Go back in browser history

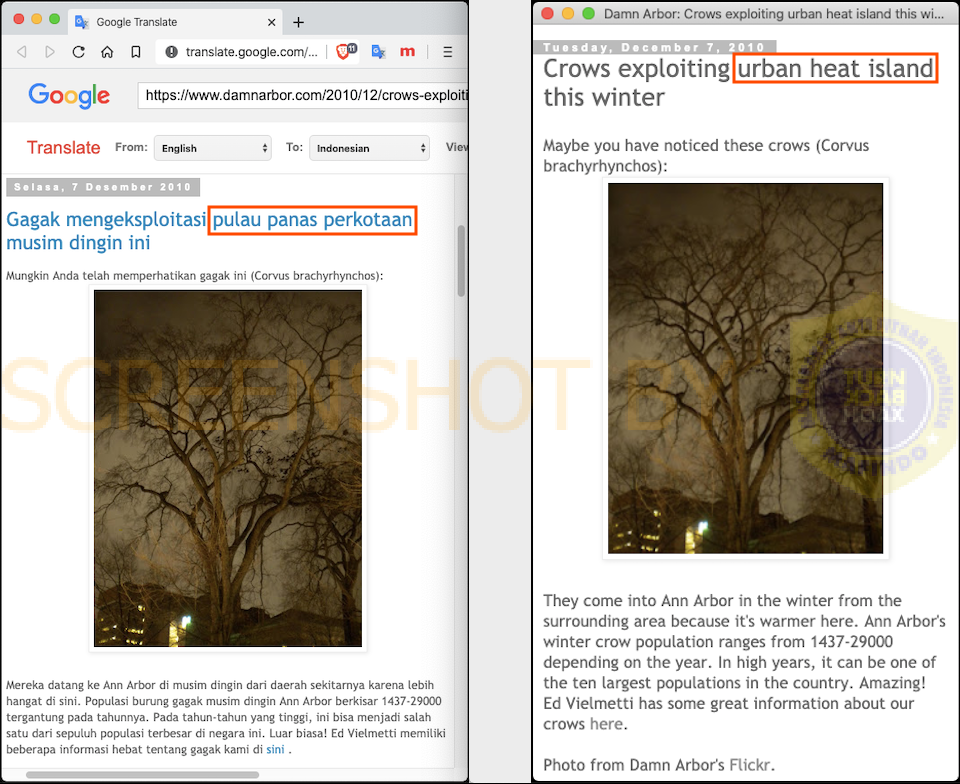click(x=21, y=52)
